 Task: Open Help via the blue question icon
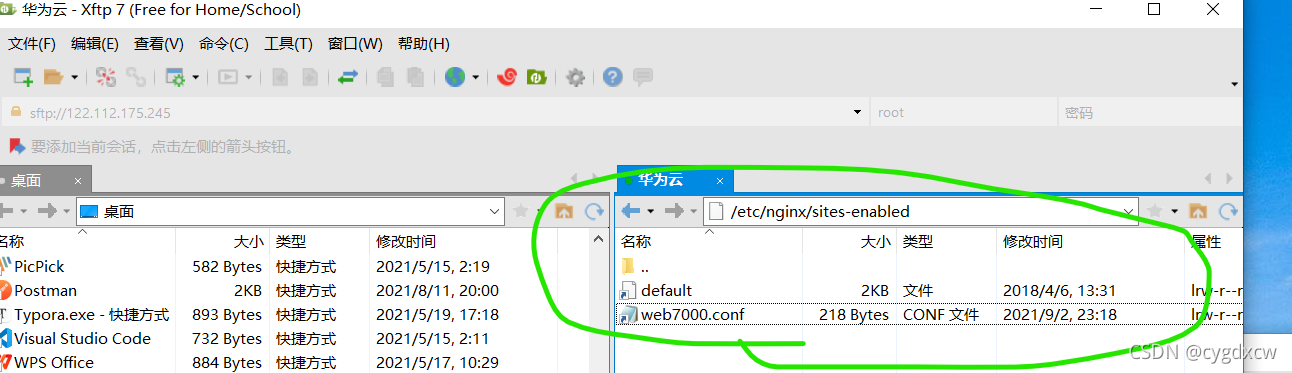tap(613, 77)
